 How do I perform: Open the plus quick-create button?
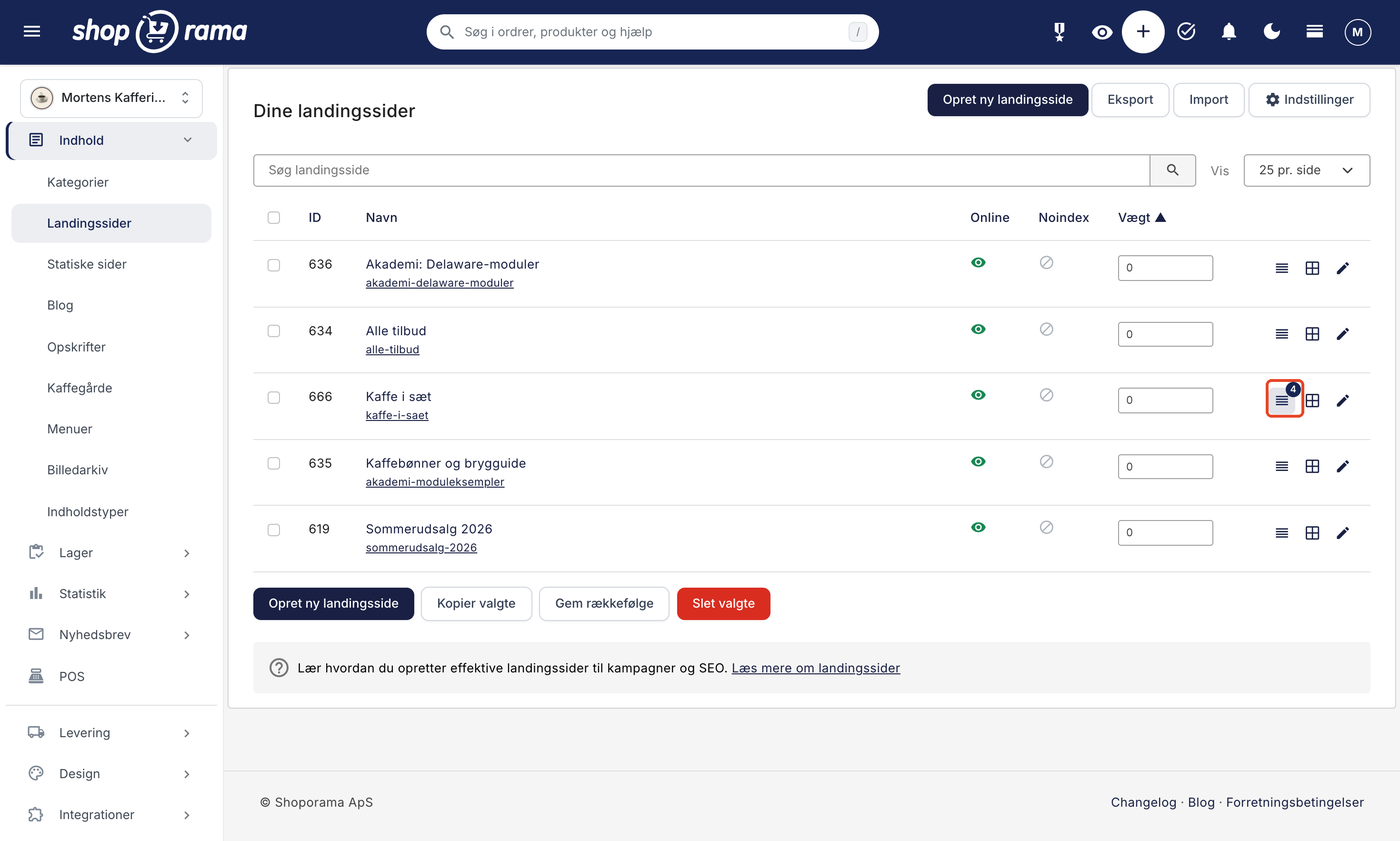[1143, 32]
